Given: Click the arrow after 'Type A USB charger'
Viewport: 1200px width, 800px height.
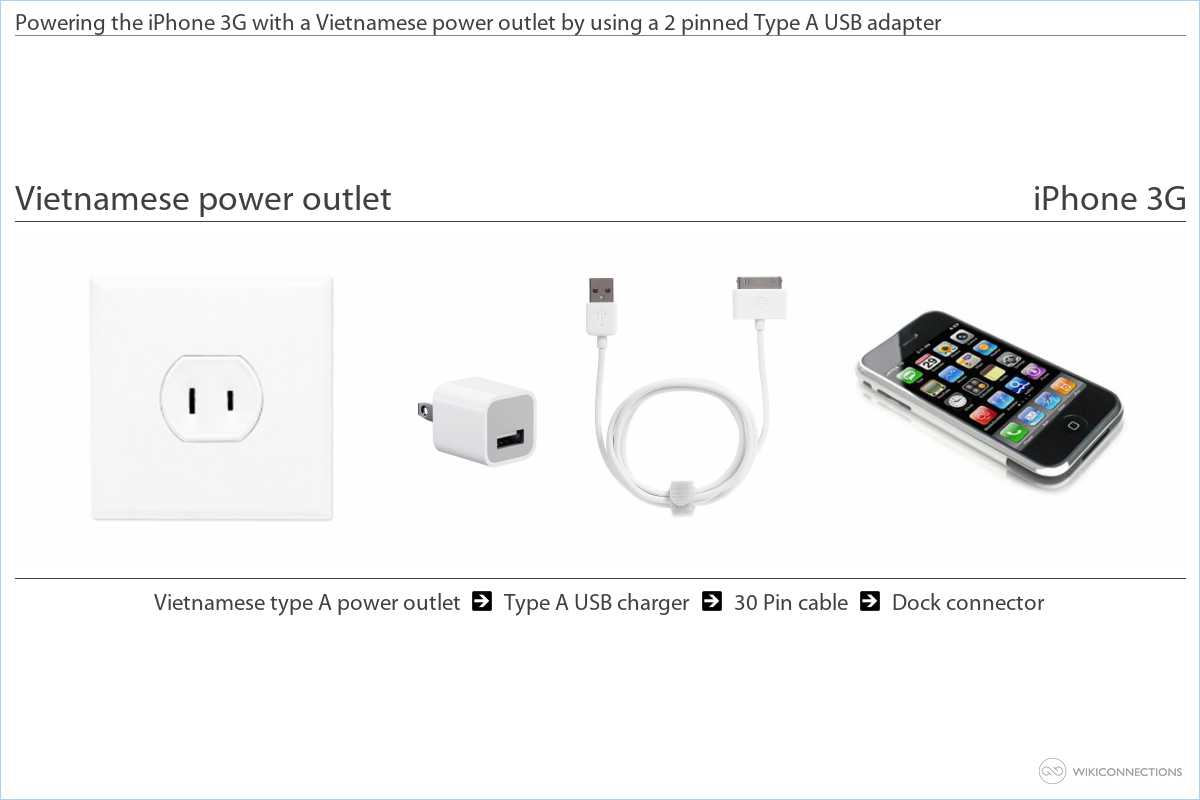Looking at the screenshot, I should click(x=712, y=602).
